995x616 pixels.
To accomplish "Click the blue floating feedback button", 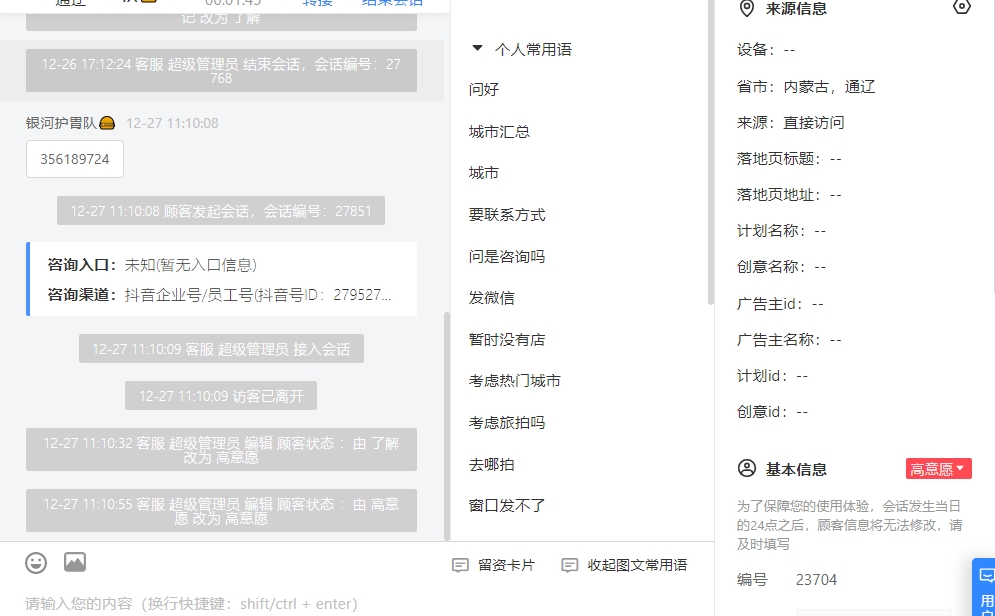I will pyautogui.click(x=985, y=587).
